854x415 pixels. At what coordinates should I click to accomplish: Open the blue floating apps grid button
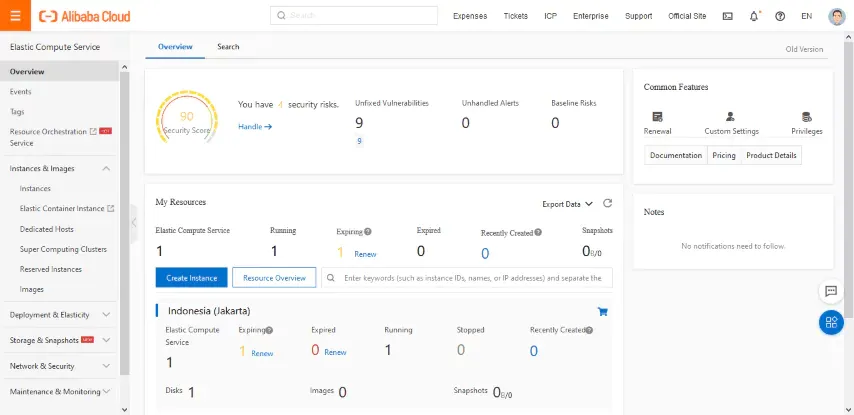pyautogui.click(x=831, y=322)
